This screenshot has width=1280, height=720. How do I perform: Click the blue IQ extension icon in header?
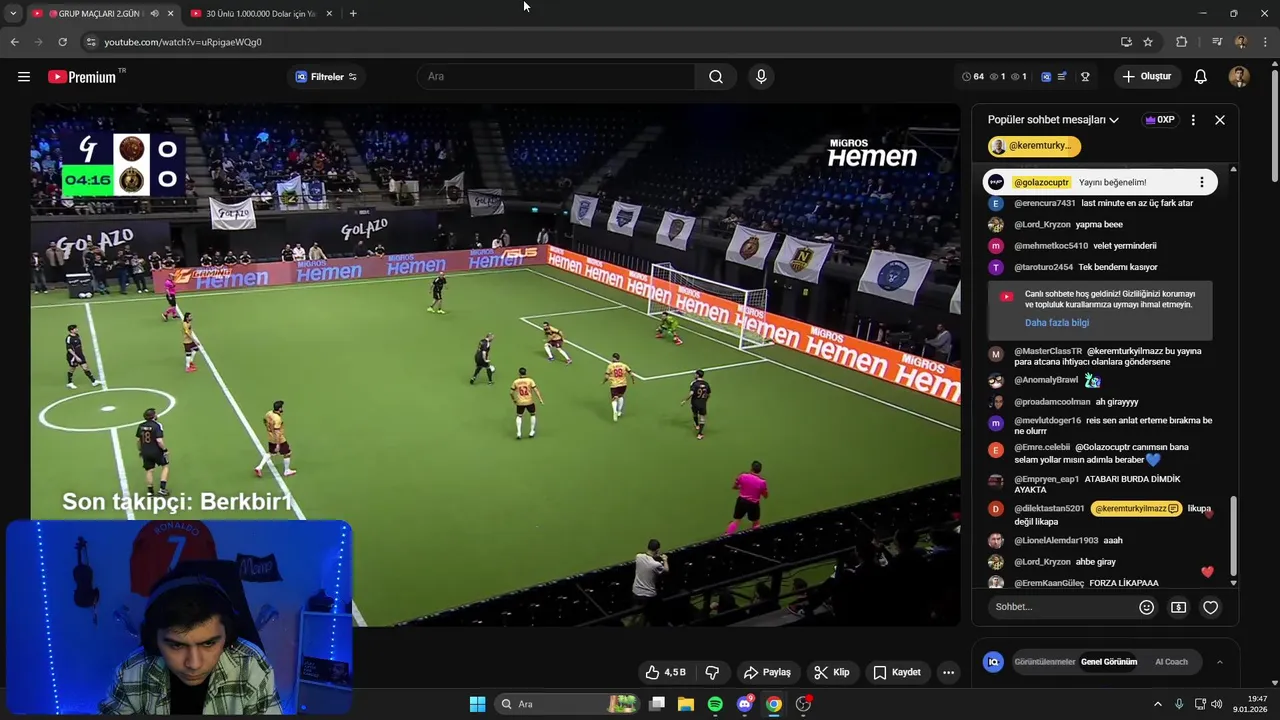pyautogui.click(x=1046, y=77)
